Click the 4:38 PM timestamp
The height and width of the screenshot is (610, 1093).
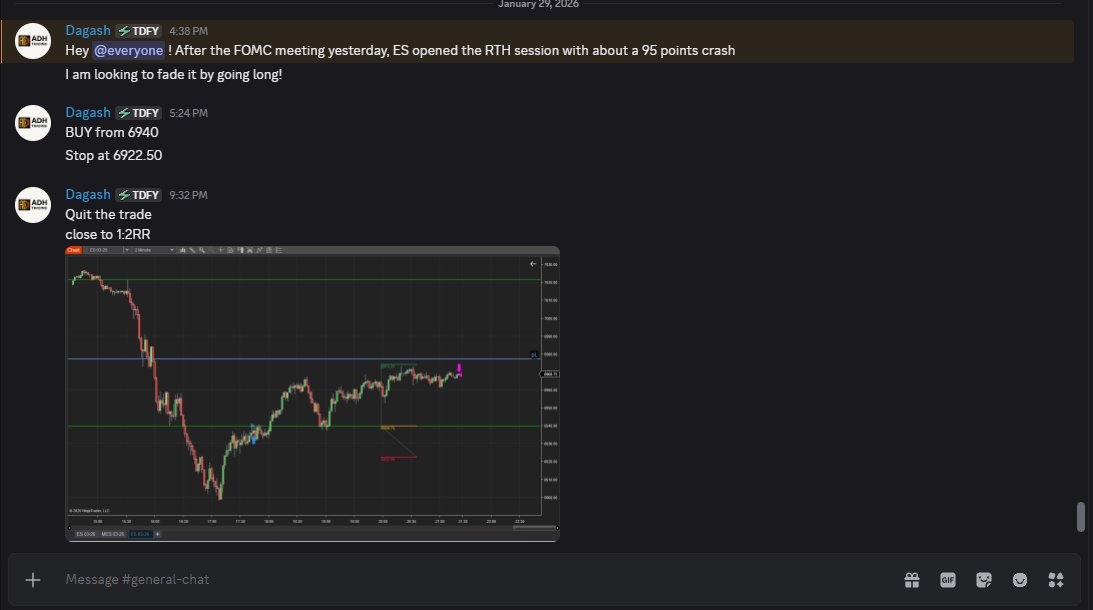tap(188, 31)
